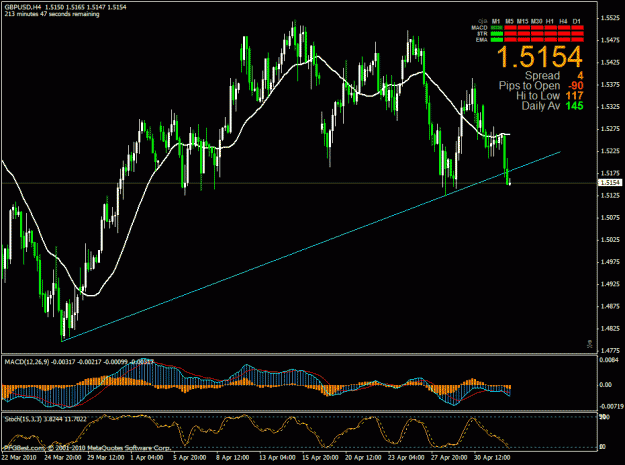
Task: Select the cyan ascending trendline
Action: tap(311, 246)
